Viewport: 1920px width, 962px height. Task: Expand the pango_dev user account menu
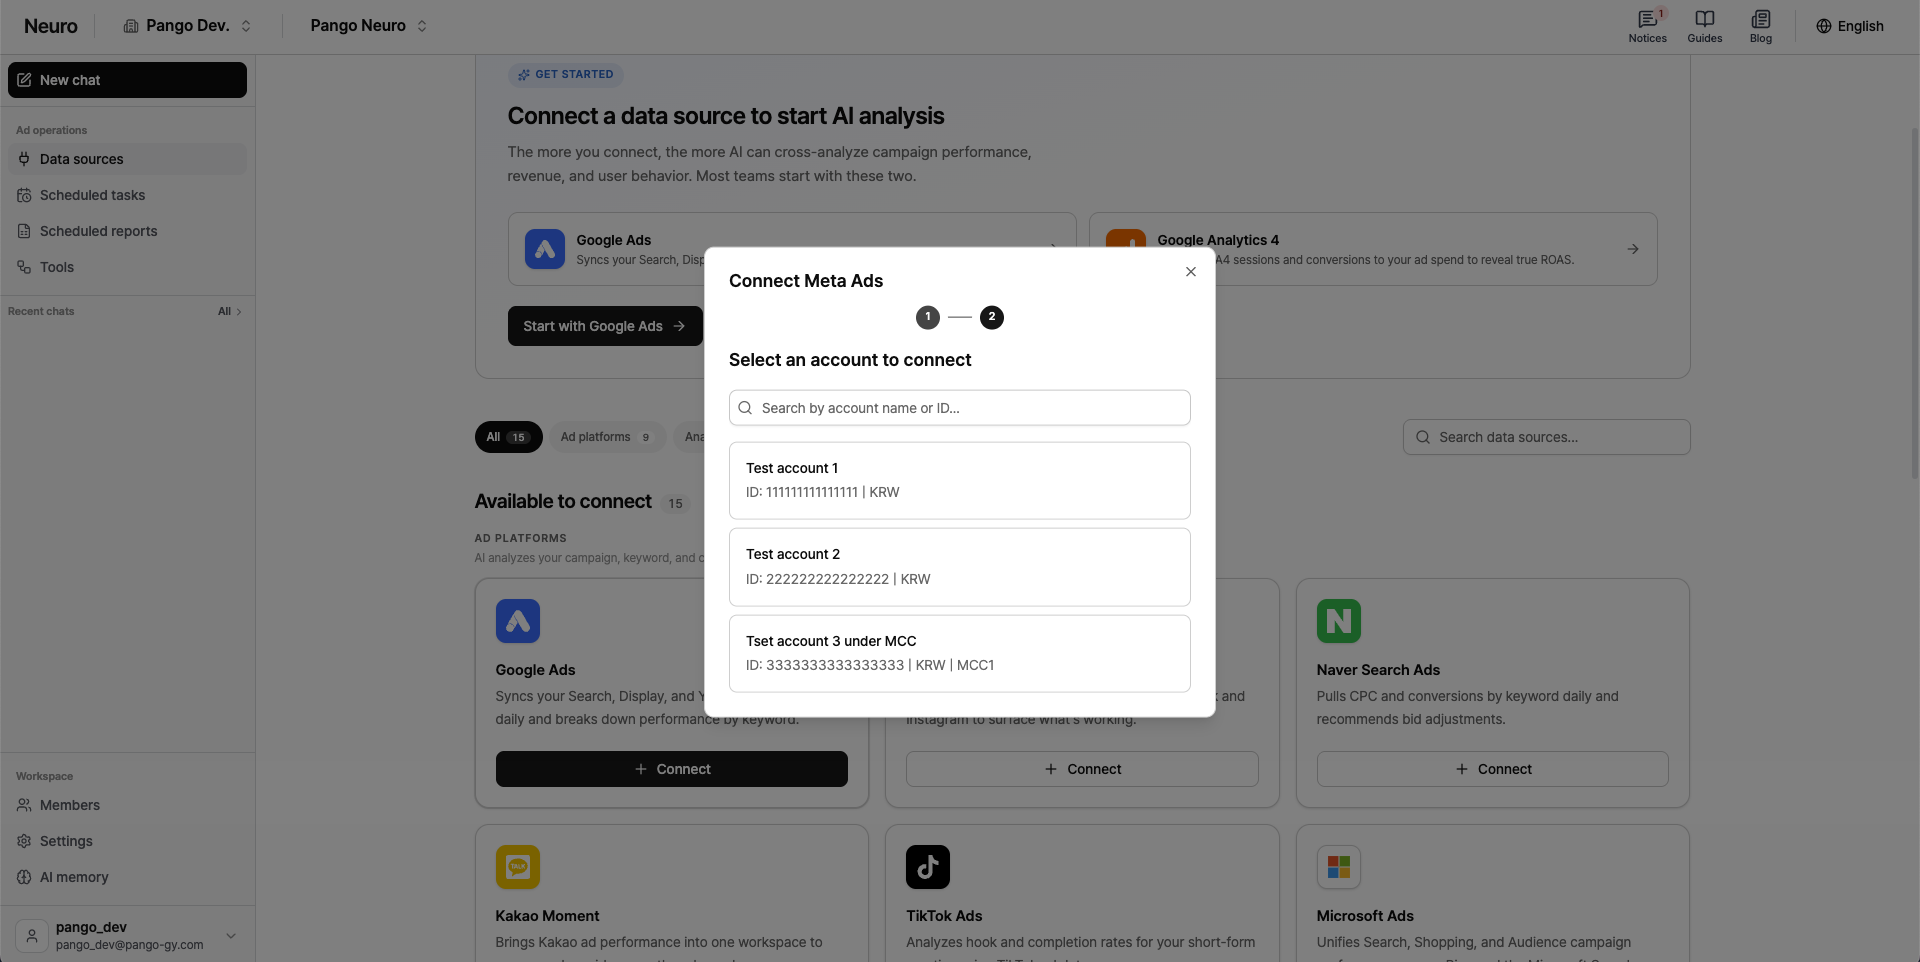coord(127,935)
